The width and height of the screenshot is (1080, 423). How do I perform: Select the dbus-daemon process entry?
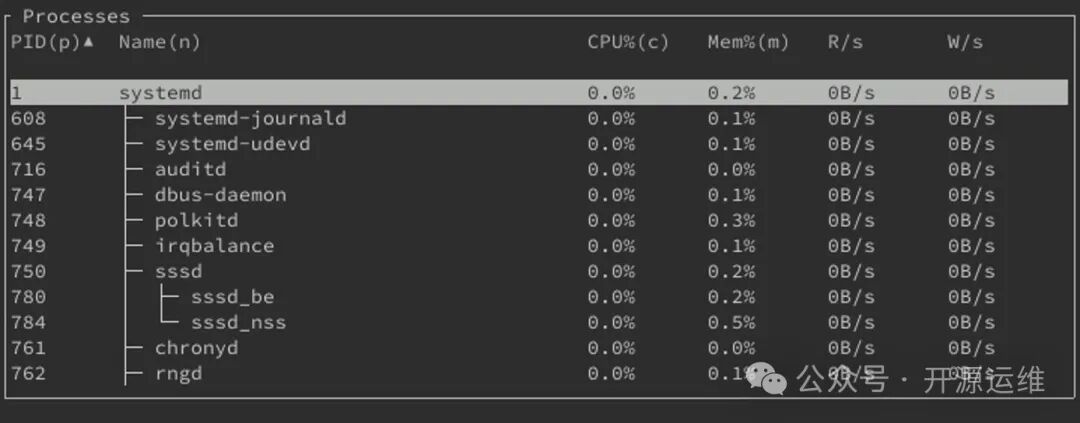[220, 195]
